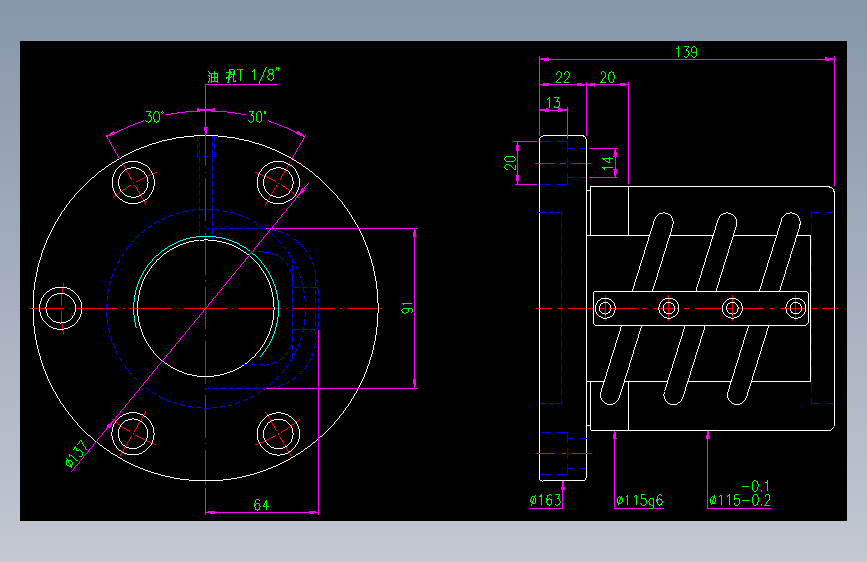This screenshot has height=562, width=867.
Task: Click the ø115-0.2 tolerance dimension
Action: tap(740, 501)
